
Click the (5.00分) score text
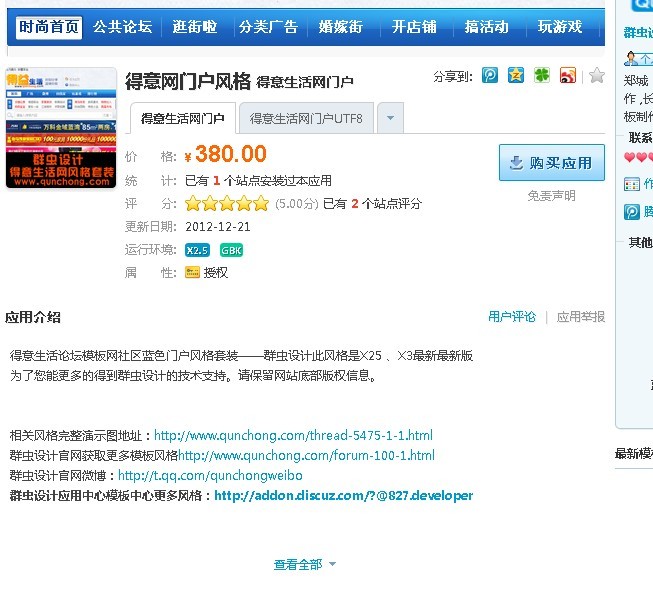297,204
